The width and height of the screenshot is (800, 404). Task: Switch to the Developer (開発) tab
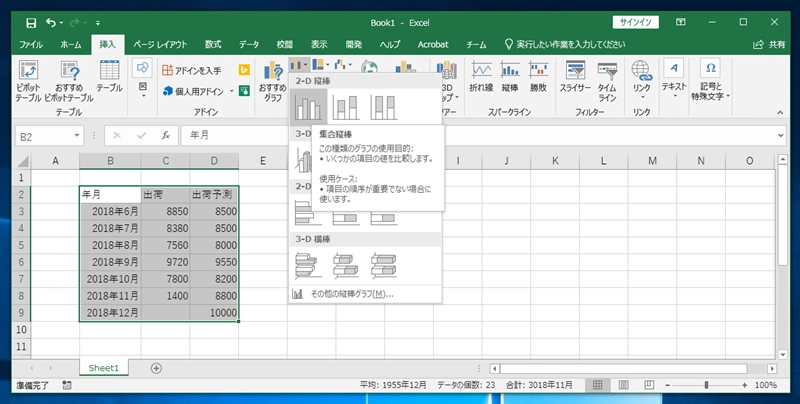354,44
